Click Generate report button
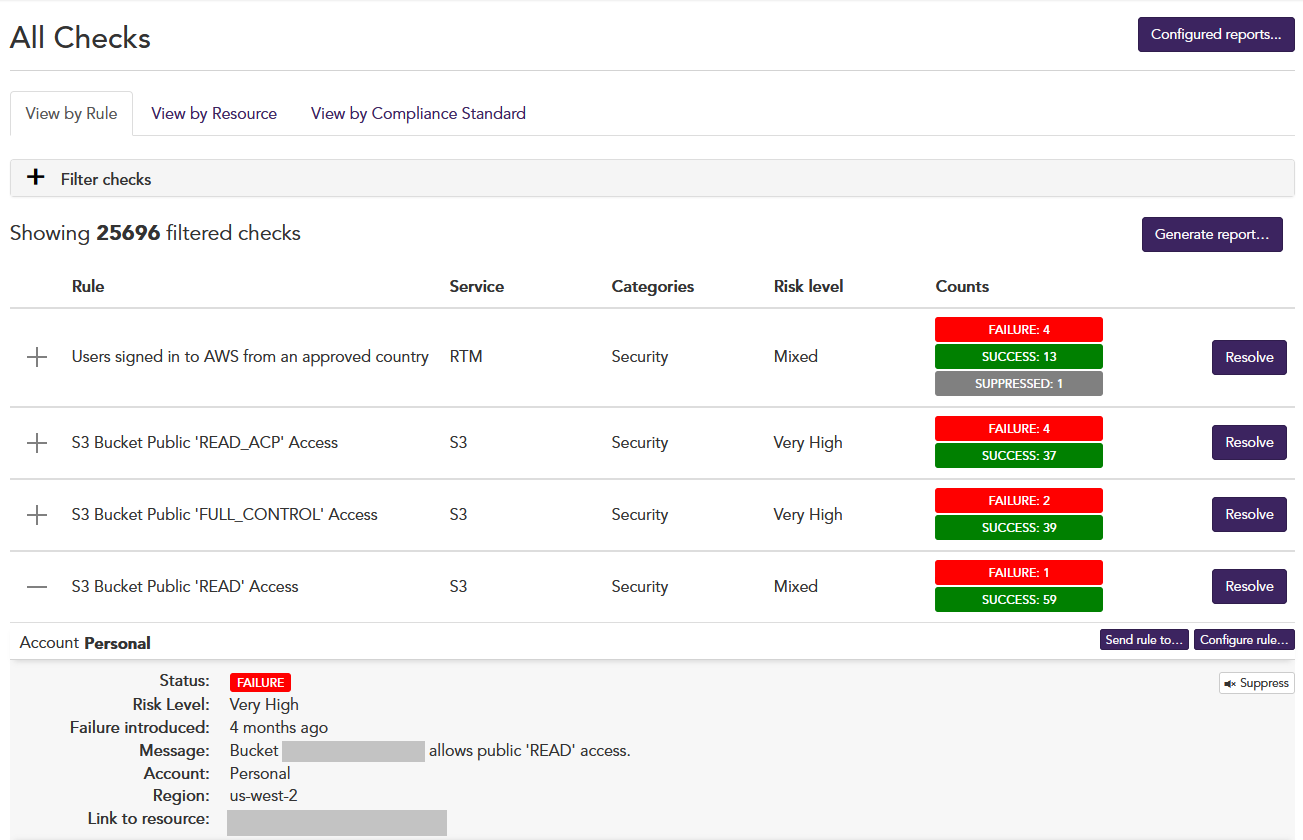1303x840 pixels. click(x=1212, y=234)
